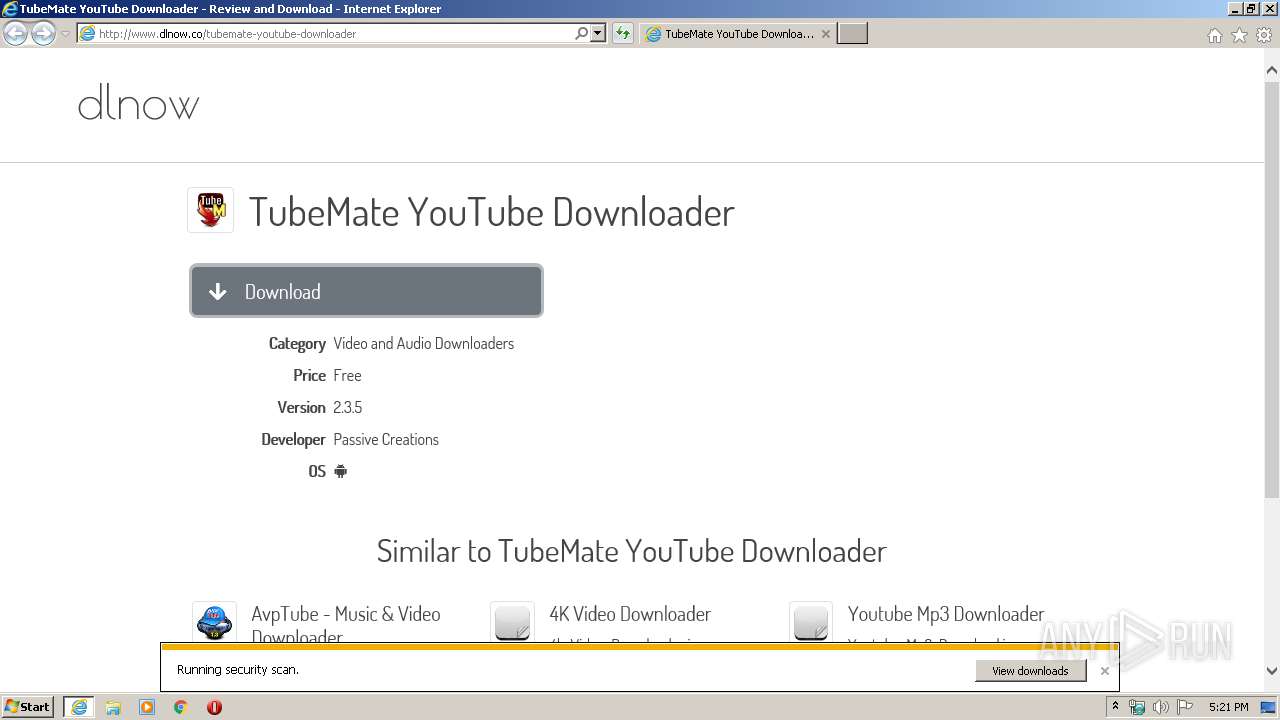
Task: Open the Tools gear icon
Action: [1264, 35]
